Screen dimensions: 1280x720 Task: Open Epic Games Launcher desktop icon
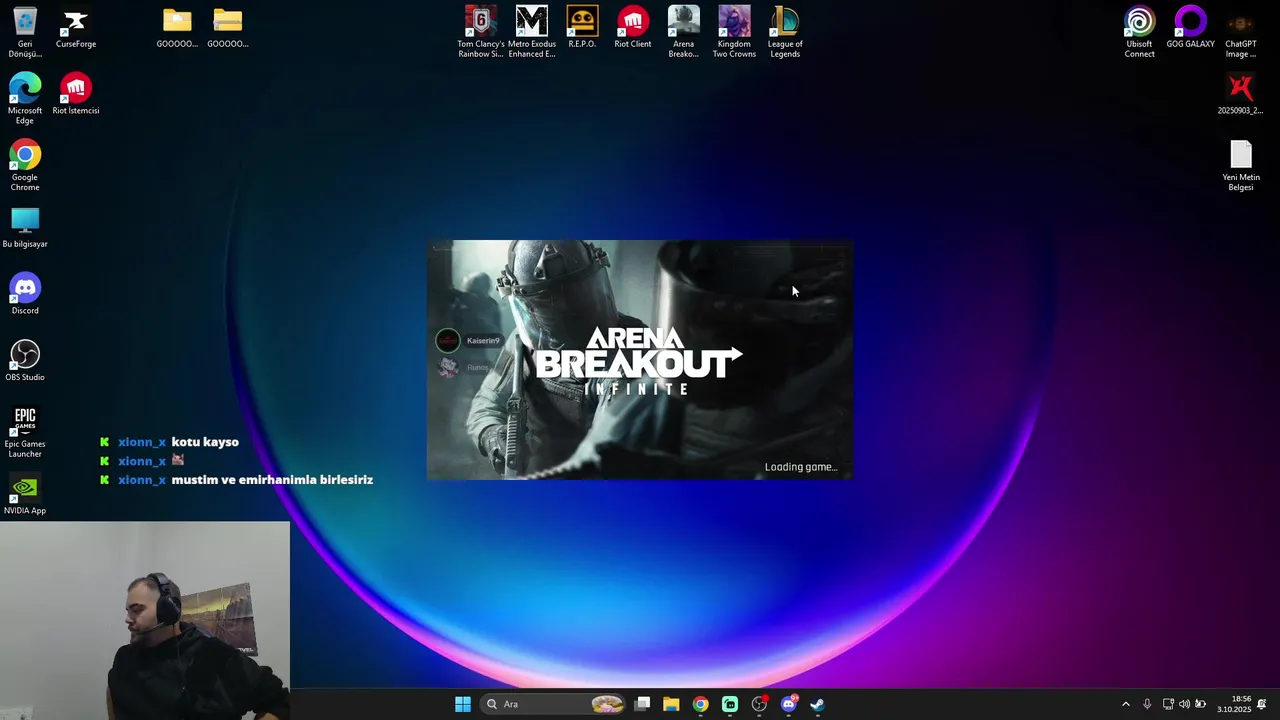(x=25, y=432)
